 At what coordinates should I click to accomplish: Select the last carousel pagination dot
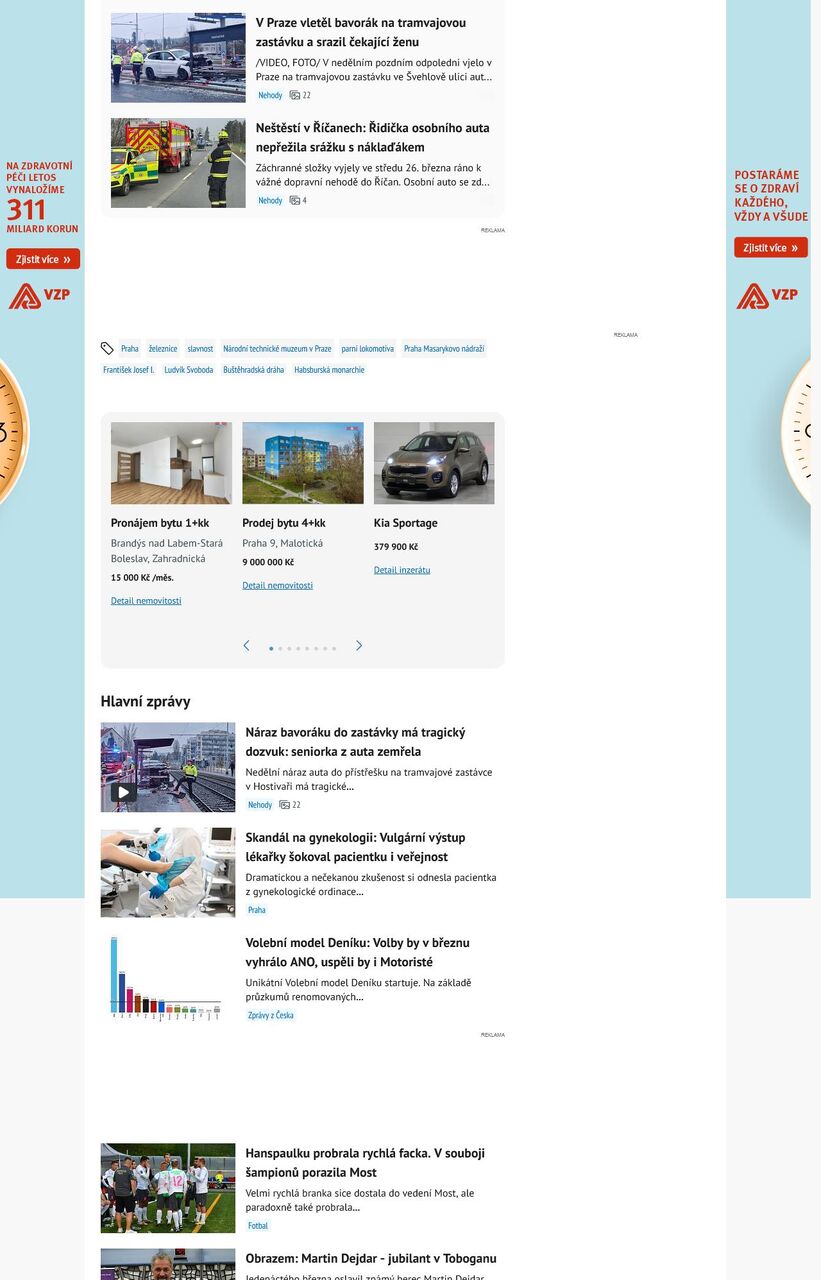[x=334, y=649]
